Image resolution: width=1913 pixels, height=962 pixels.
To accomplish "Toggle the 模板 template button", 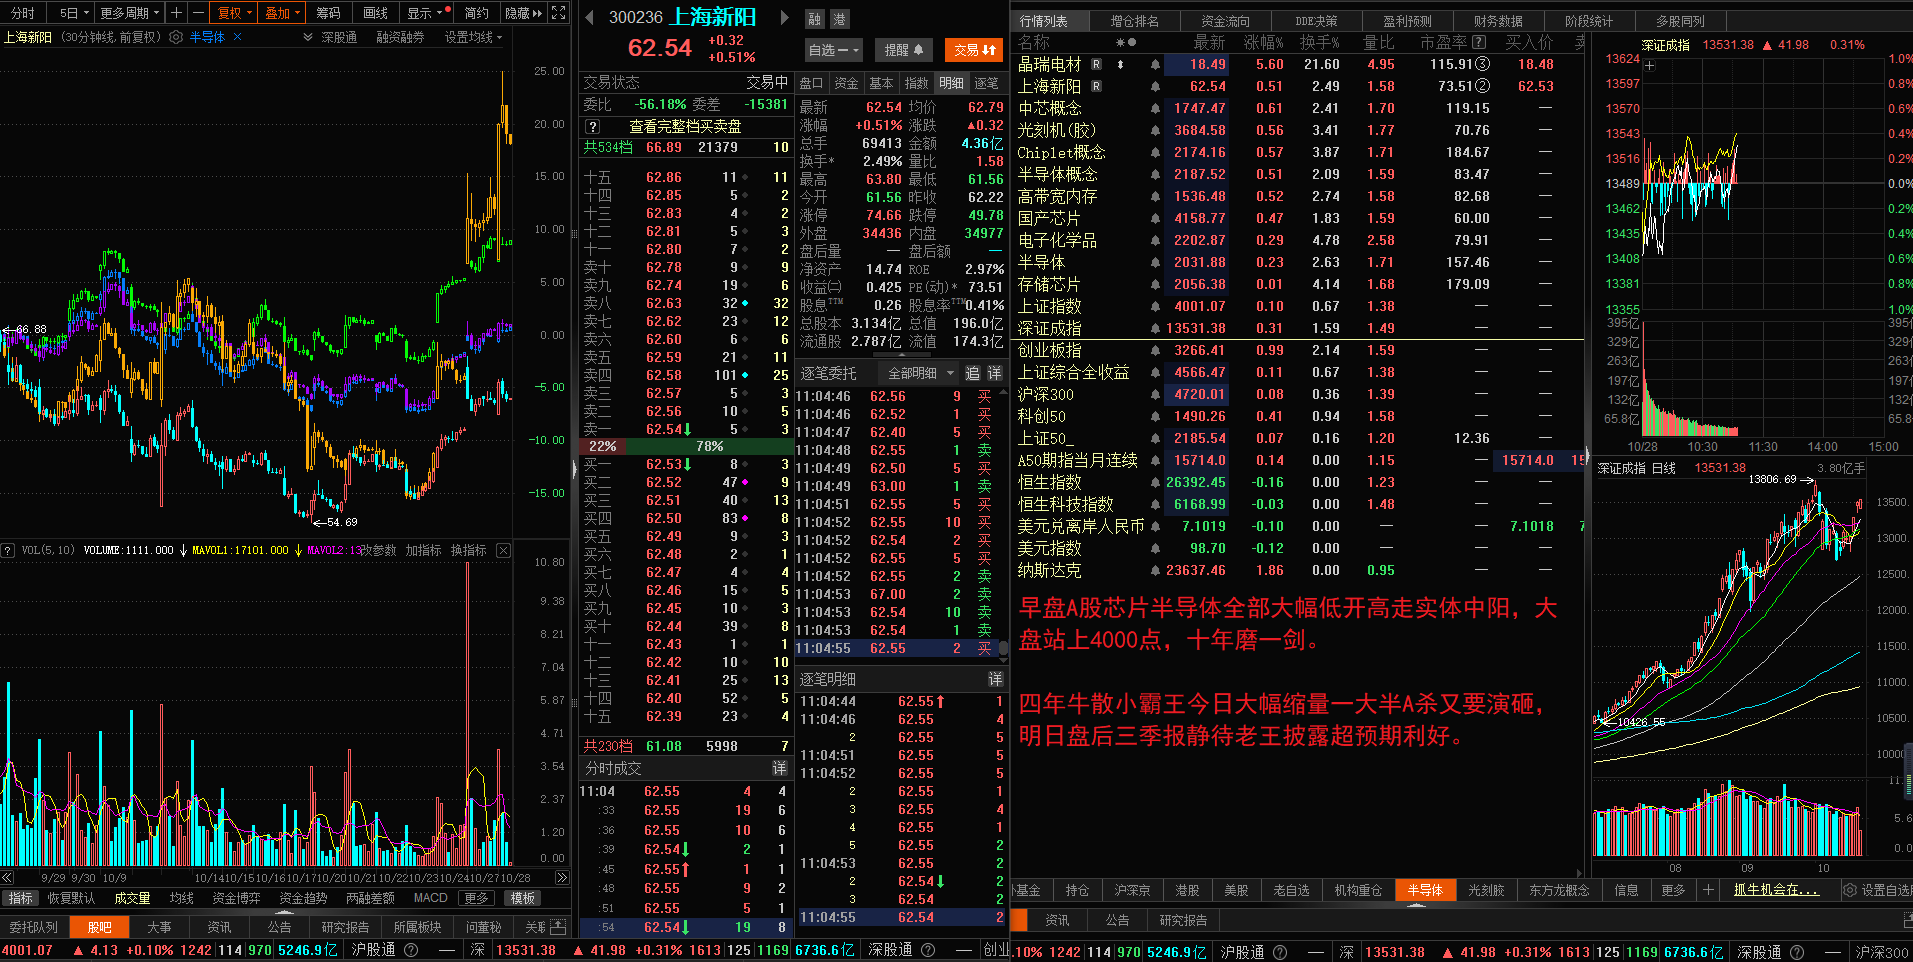I will [523, 898].
